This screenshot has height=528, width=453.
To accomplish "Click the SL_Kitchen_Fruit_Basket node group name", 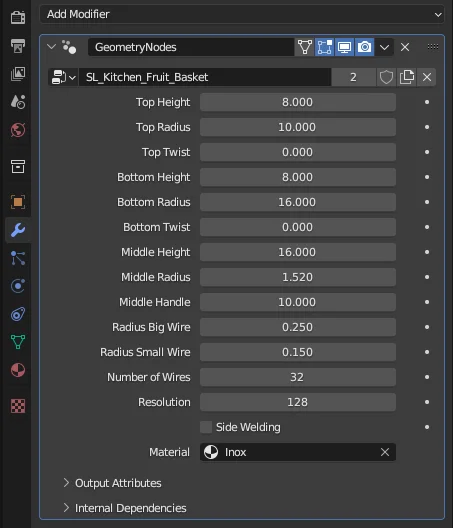I will point(205,77).
